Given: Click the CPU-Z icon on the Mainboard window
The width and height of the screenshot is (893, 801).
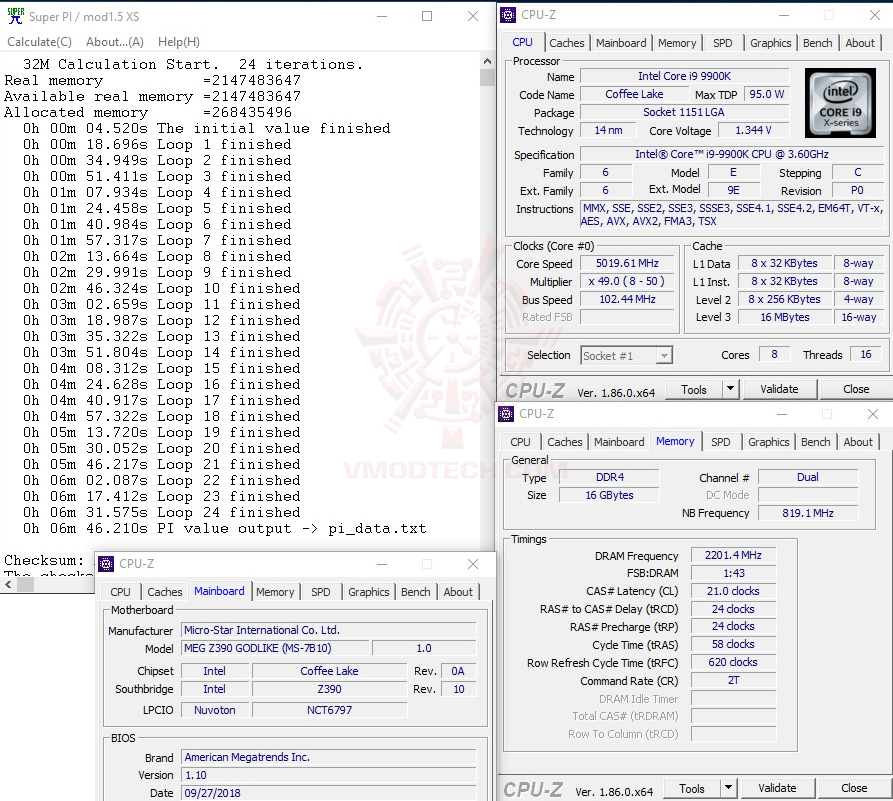Looking at the screenshot, I should [x=106, y=564].
